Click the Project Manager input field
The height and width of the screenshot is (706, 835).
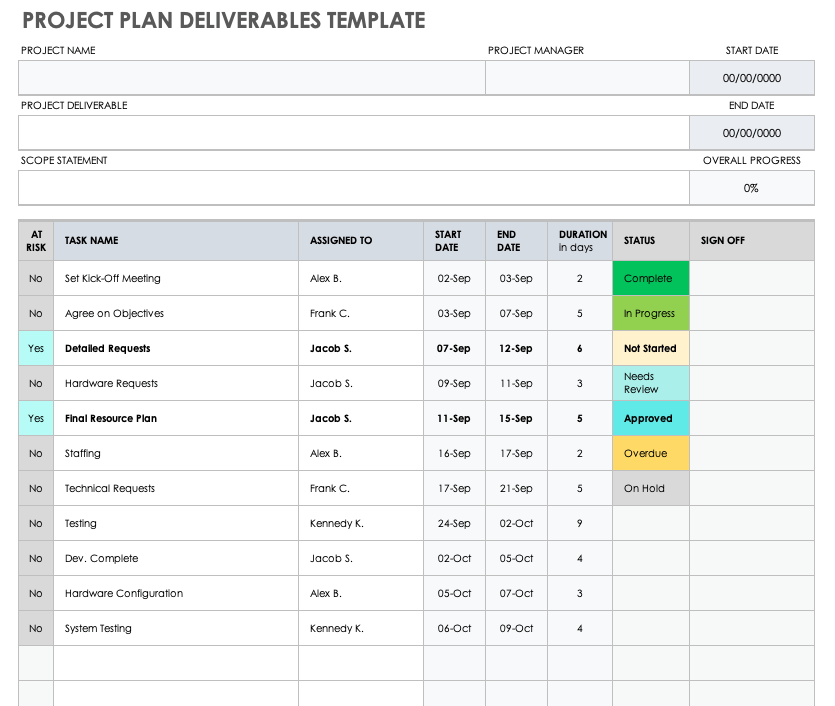(x=587, y=78)
